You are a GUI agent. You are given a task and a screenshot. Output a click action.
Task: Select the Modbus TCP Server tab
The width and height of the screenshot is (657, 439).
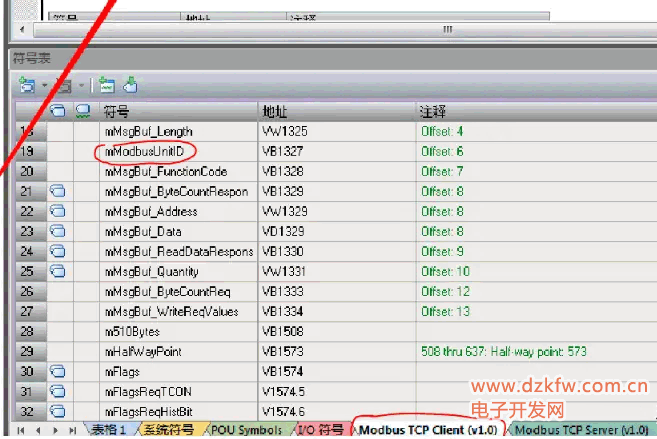coord(580,429)
